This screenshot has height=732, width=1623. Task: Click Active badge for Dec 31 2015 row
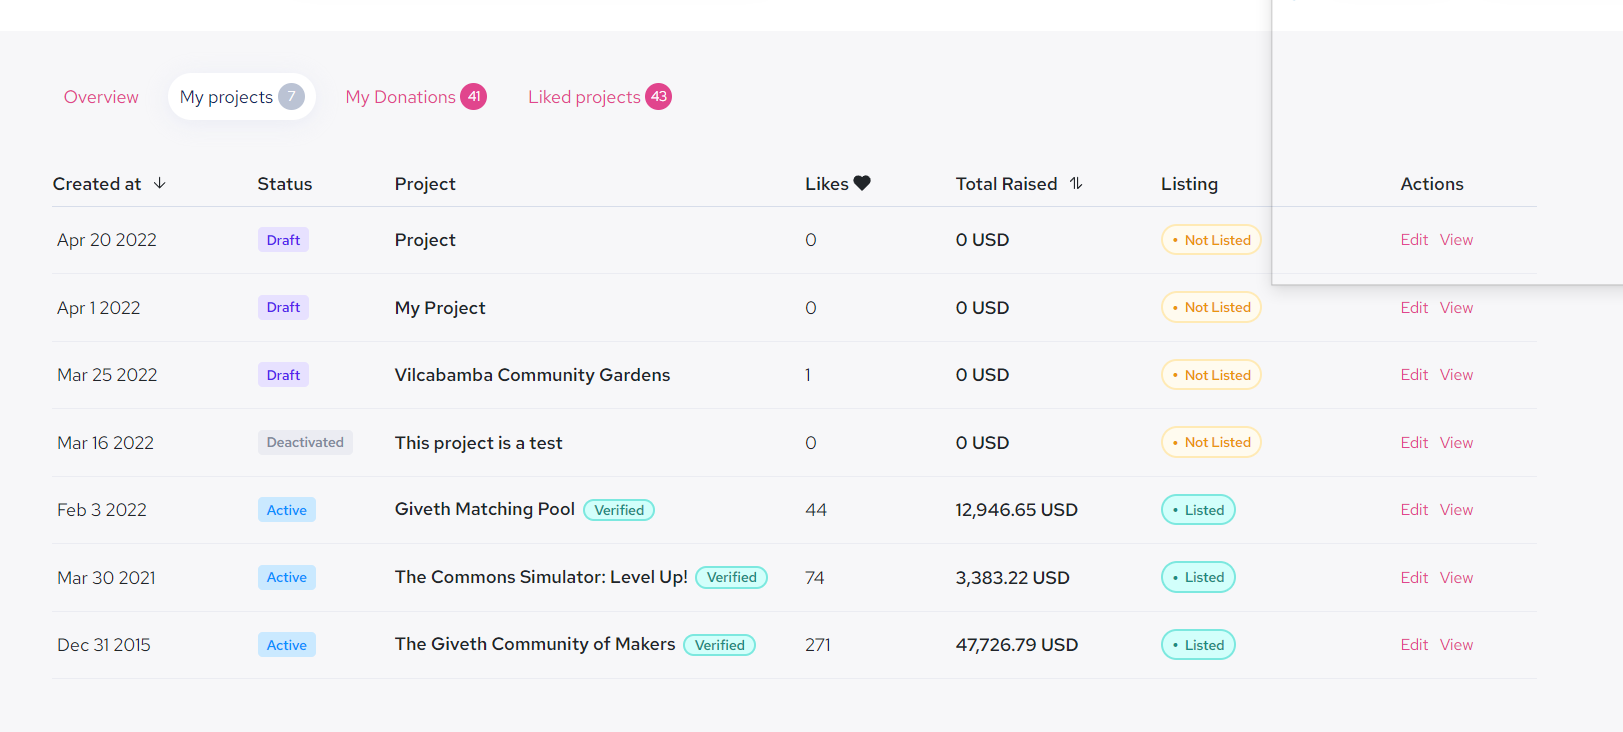(x=287, y=645)
